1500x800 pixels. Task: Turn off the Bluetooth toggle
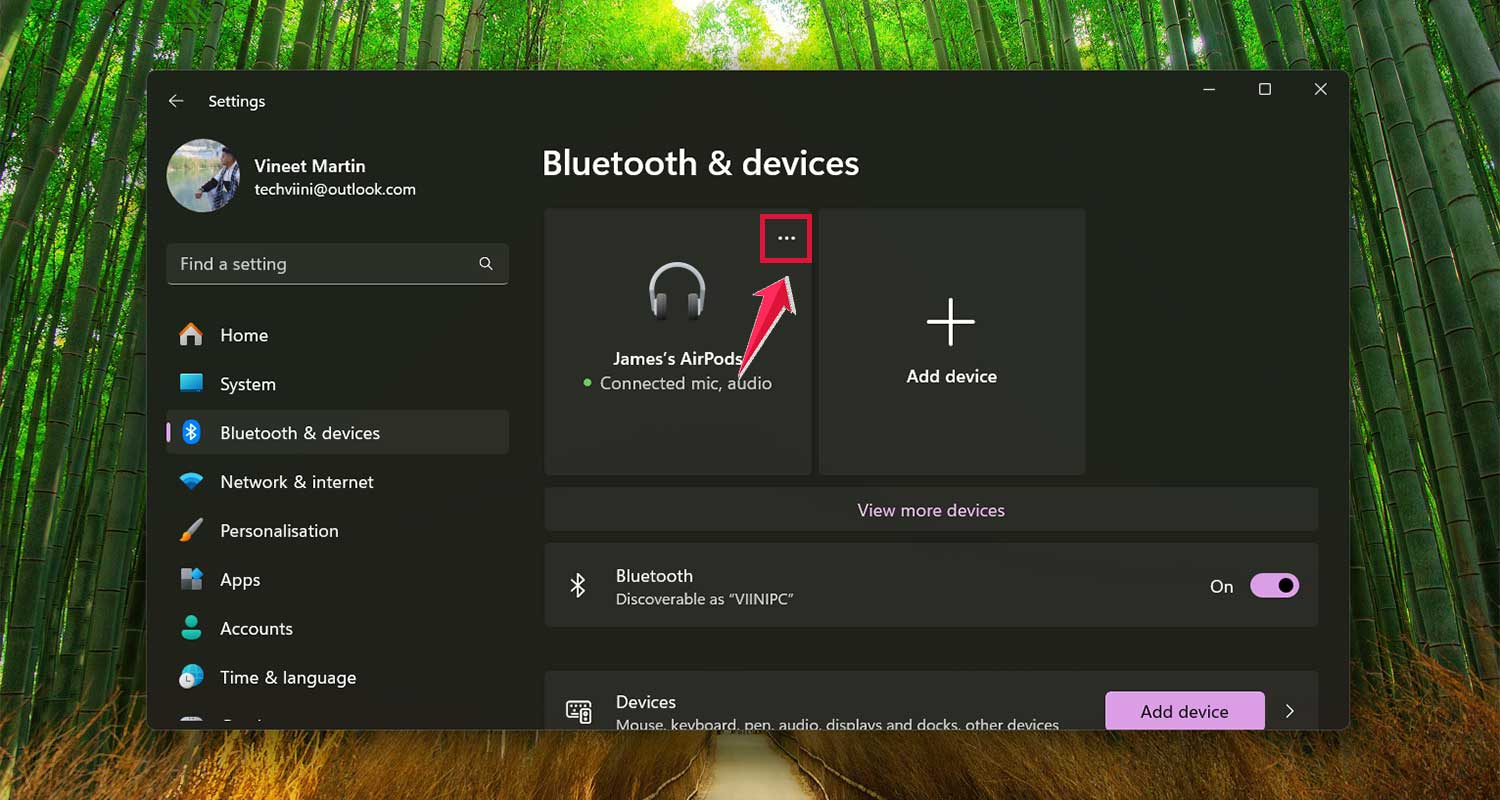click(x=1274, y=586)
